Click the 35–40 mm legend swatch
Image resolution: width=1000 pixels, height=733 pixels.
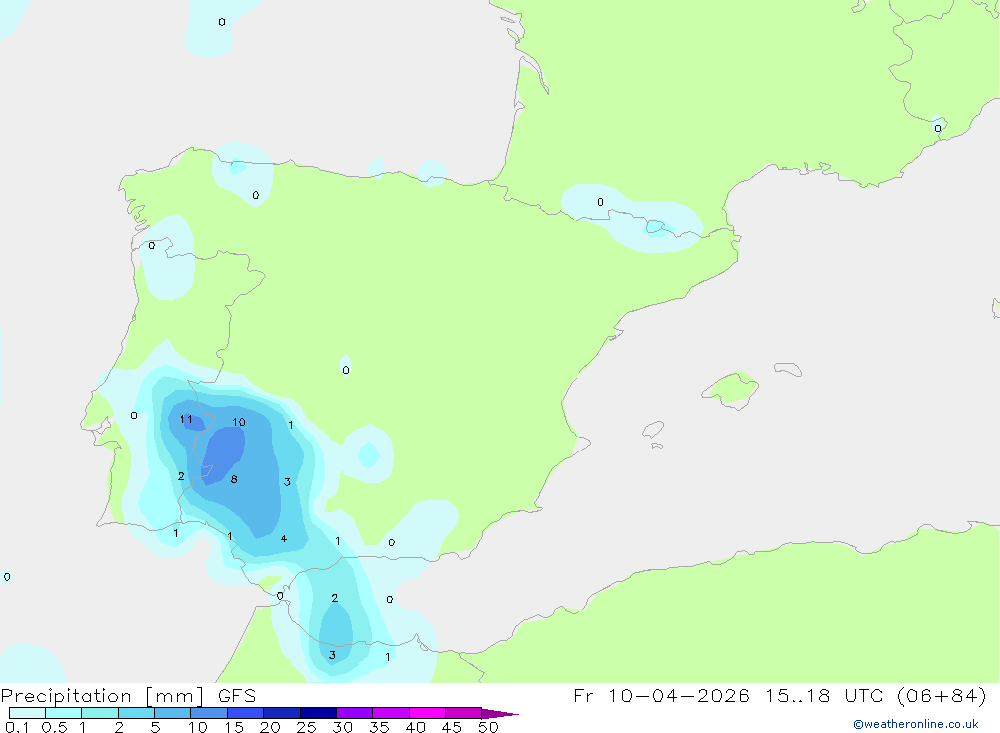point(391,713)
